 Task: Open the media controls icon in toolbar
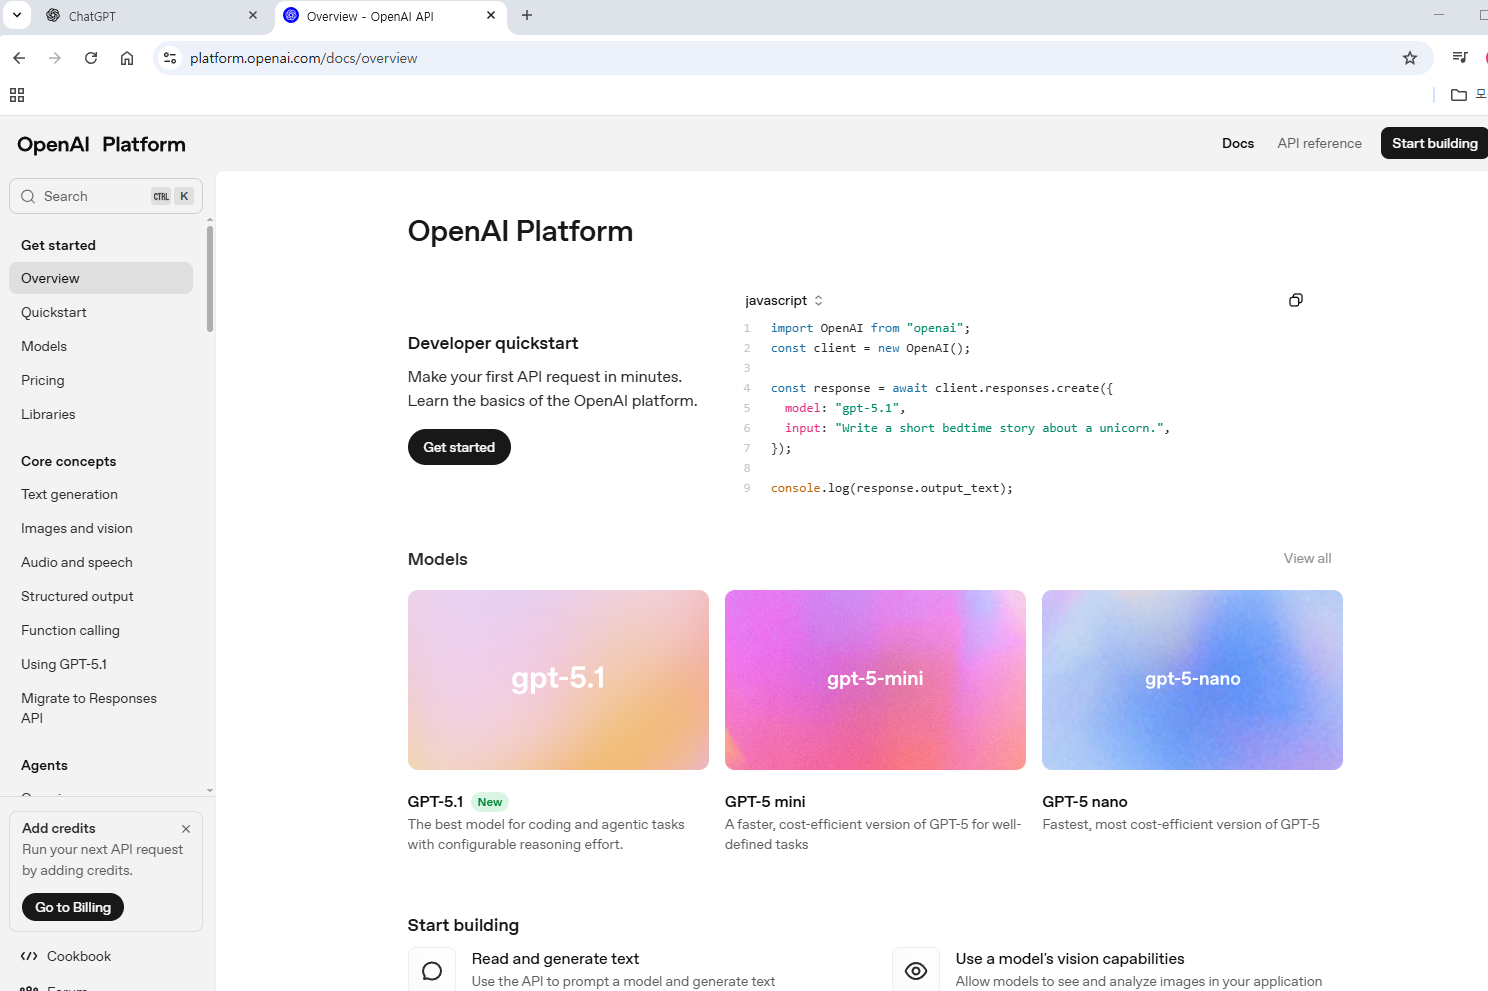tap(1460, 58)
